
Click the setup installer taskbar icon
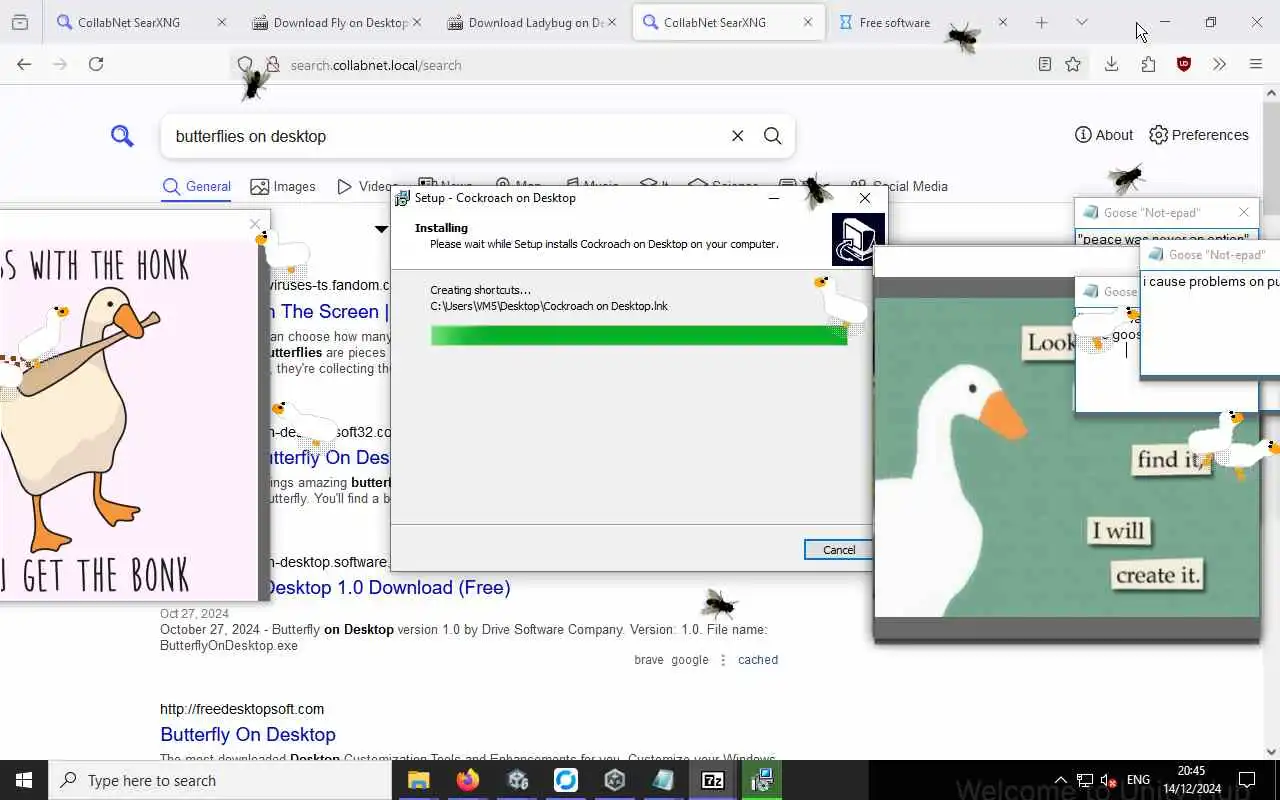[762, 780]
